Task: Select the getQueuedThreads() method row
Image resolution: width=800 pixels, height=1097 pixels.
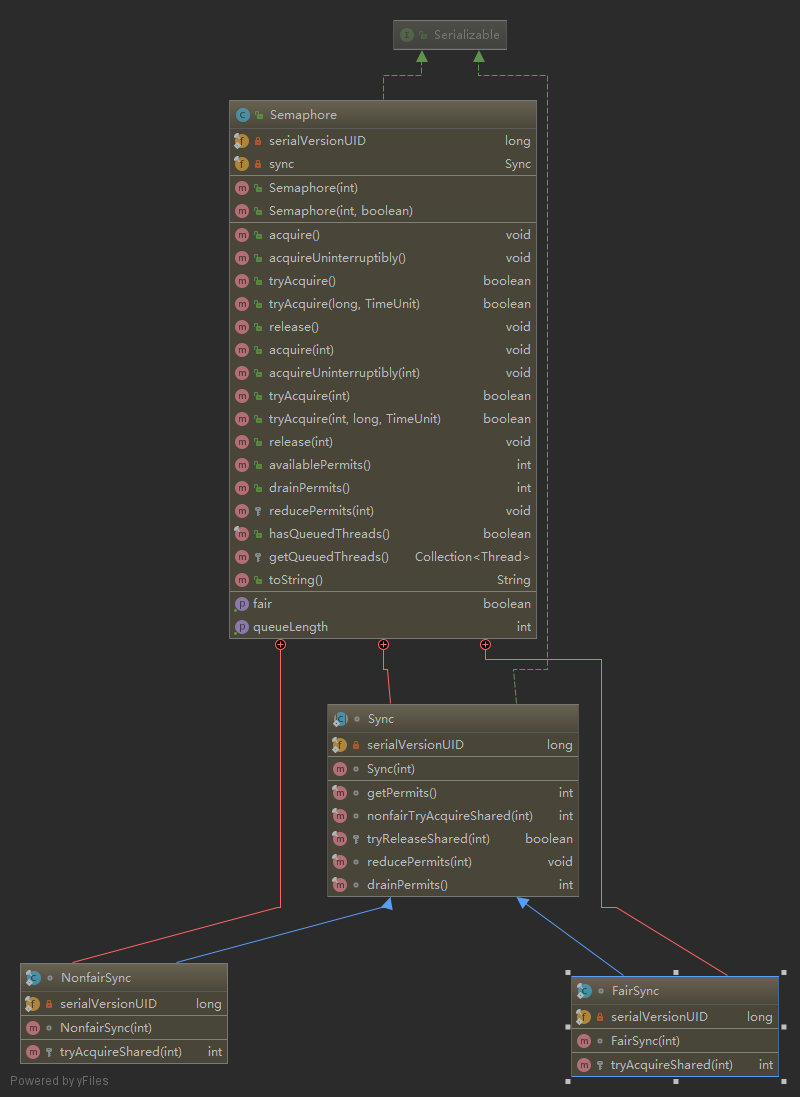Action: point(383,557)
